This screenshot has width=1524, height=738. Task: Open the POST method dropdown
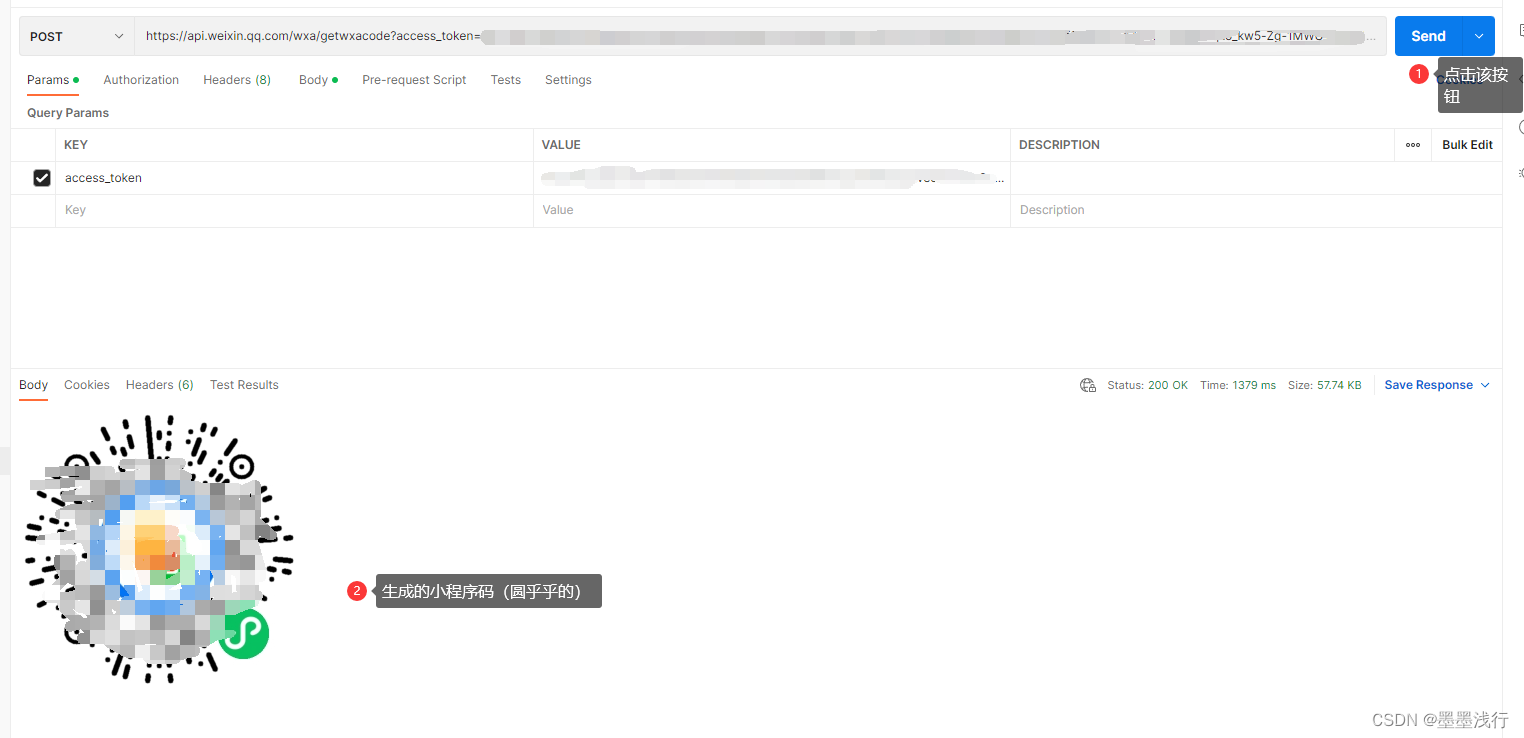(77, 36)
